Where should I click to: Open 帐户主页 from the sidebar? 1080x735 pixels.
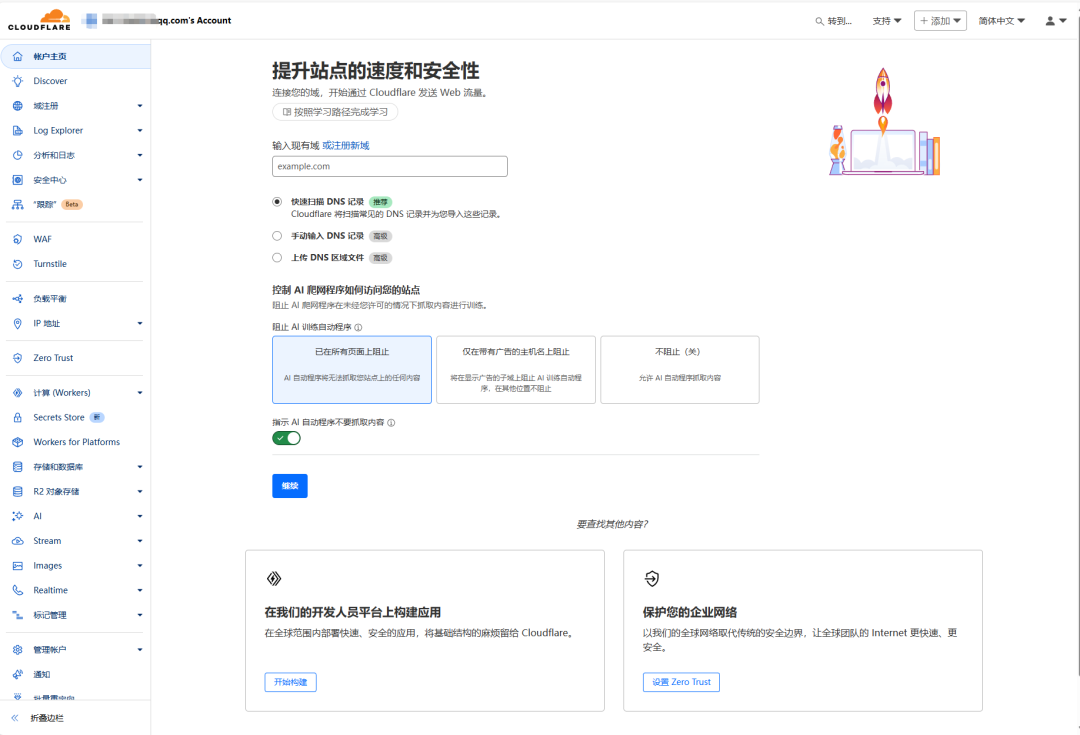(45, 56)
